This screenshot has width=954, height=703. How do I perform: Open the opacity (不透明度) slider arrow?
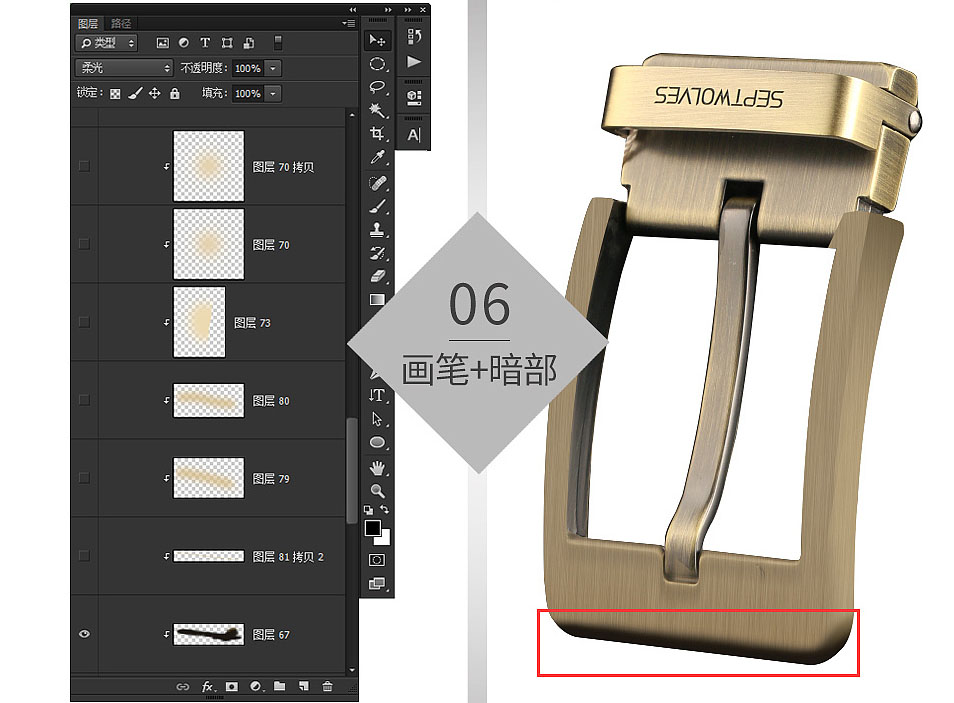273,68
